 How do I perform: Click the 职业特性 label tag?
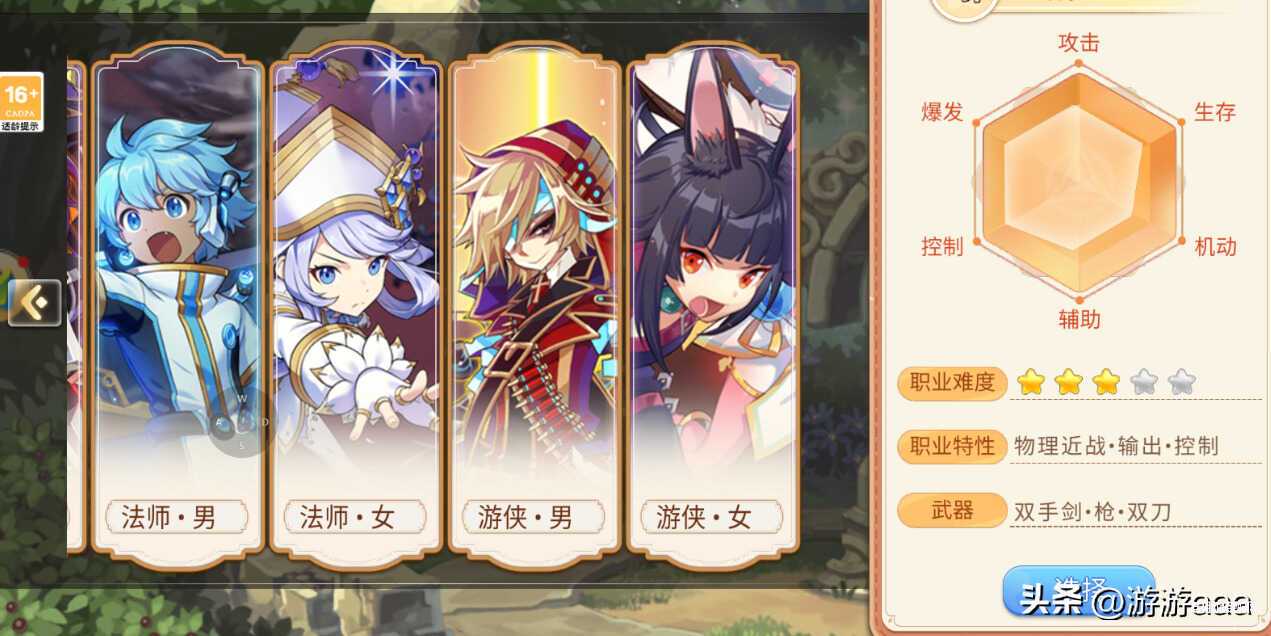coord(952,446)
